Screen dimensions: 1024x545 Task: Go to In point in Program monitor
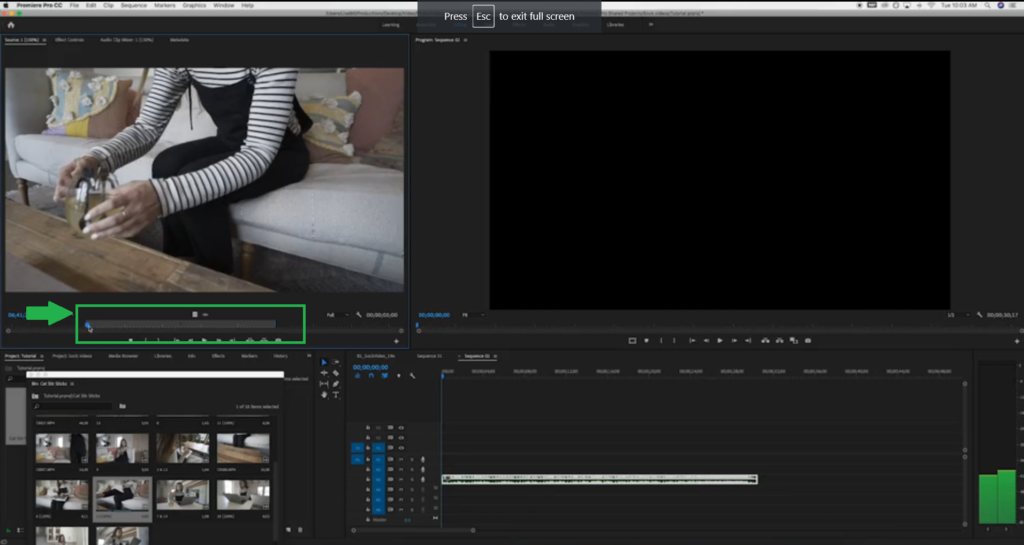[x=692, y=341]
